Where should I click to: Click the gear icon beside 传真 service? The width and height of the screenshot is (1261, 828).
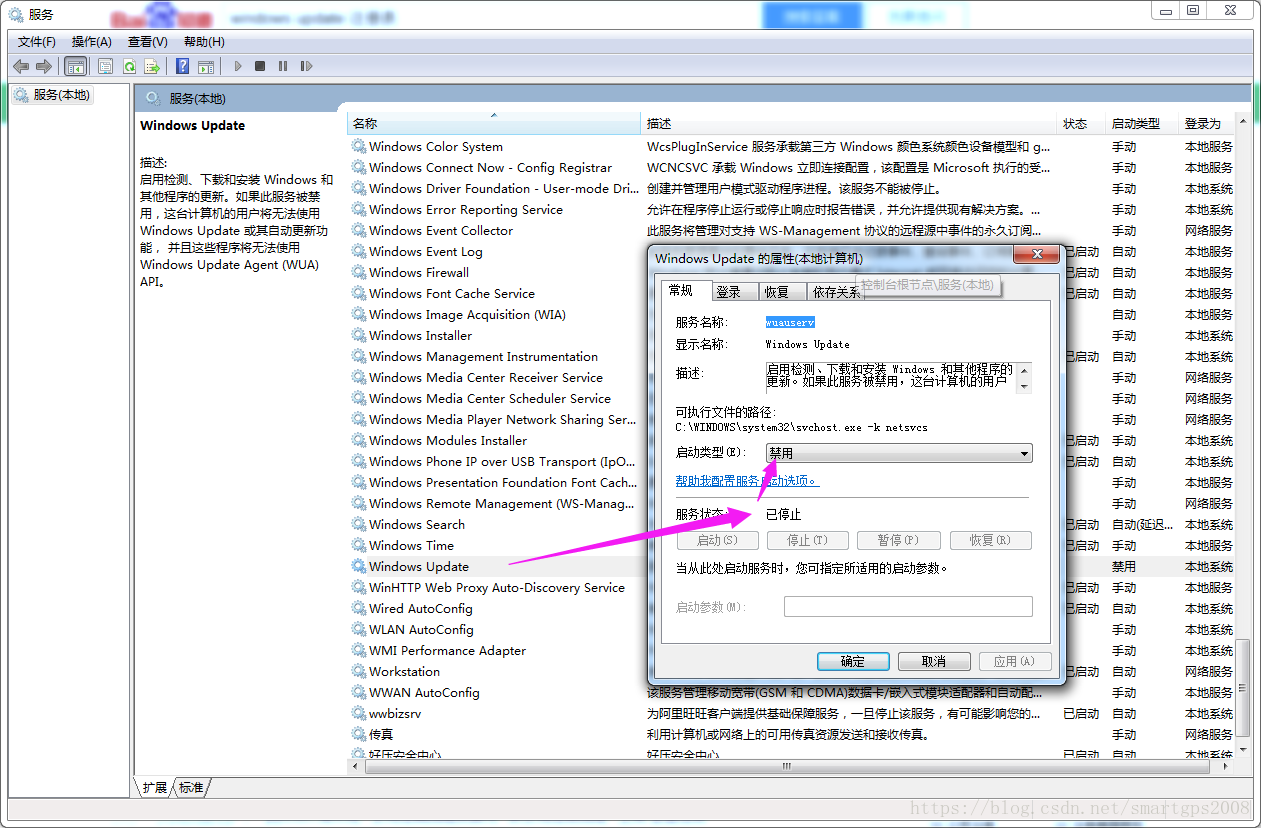point(359,734)
